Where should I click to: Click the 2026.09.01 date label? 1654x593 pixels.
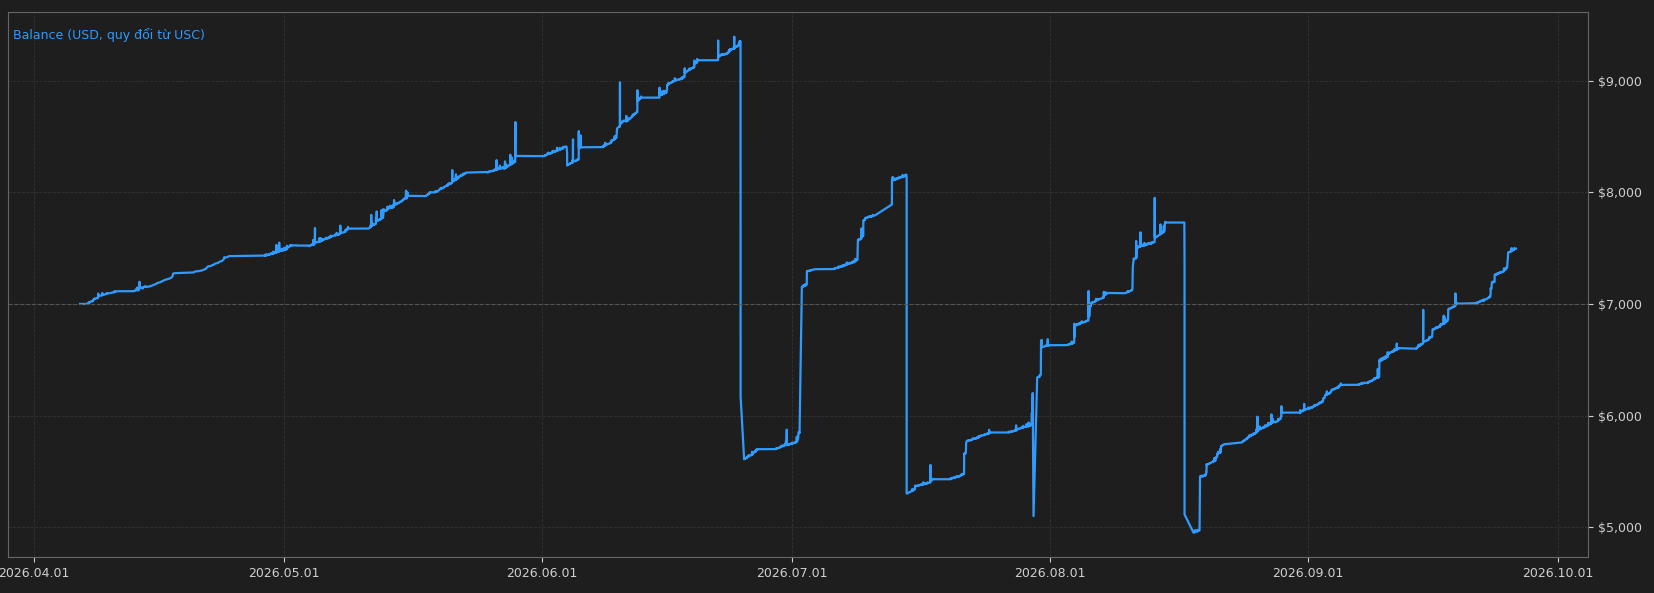pos(1308,573)
